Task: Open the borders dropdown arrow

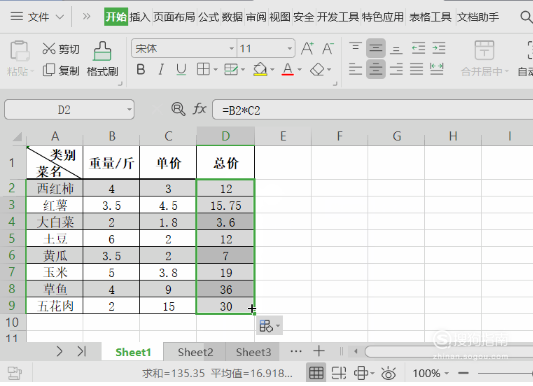Action: (x=216, y=70)
